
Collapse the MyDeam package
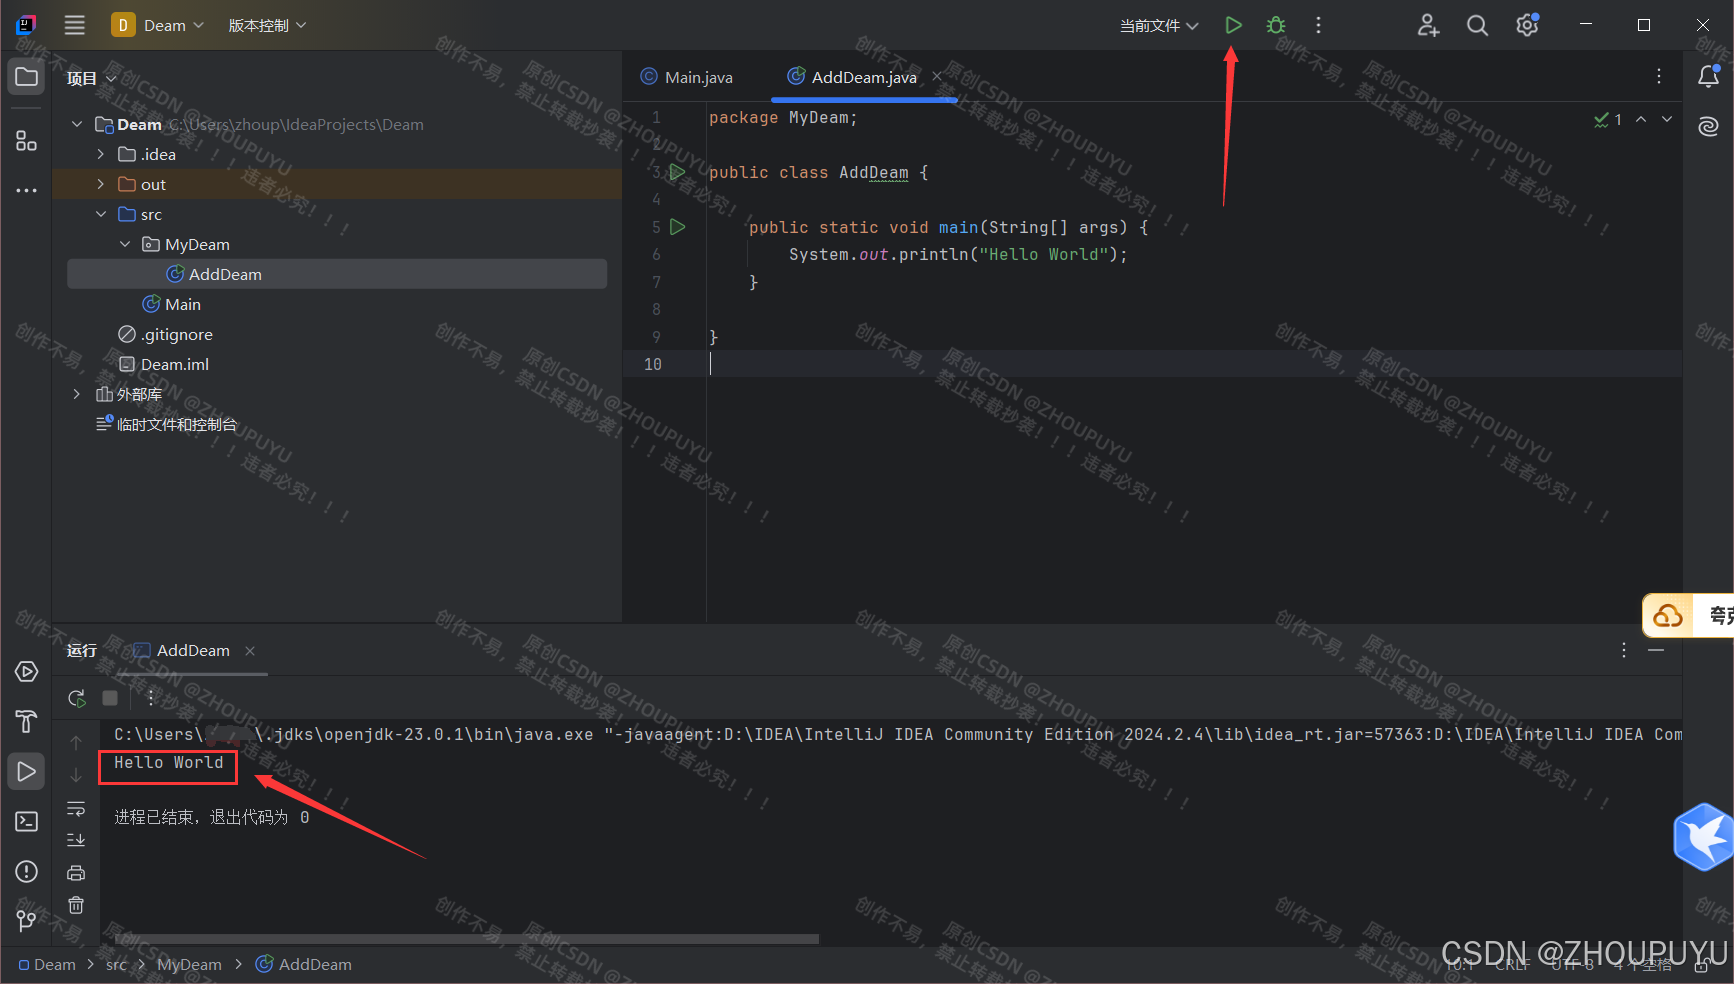pyautogui.click(x=125, y=244)
